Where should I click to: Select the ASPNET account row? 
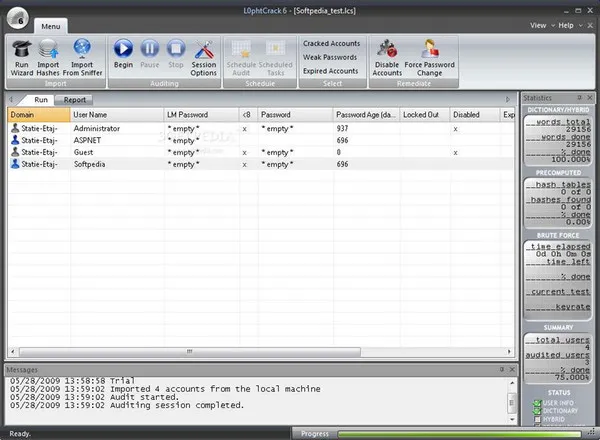tap(261, 140)
